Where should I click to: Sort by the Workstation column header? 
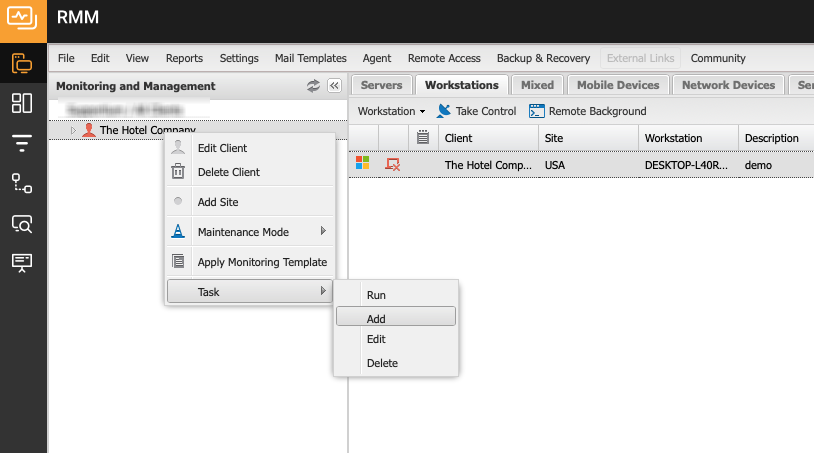pos(688,138)
